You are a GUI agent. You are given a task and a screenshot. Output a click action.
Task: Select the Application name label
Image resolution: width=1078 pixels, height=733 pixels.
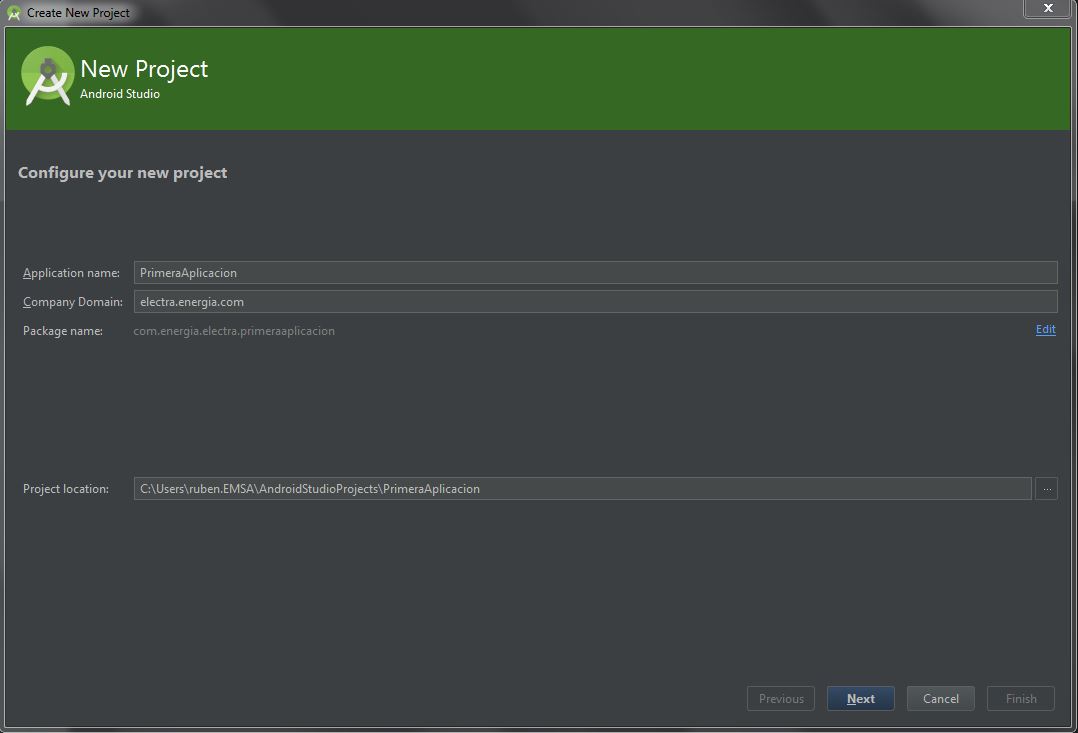point(71,273)
